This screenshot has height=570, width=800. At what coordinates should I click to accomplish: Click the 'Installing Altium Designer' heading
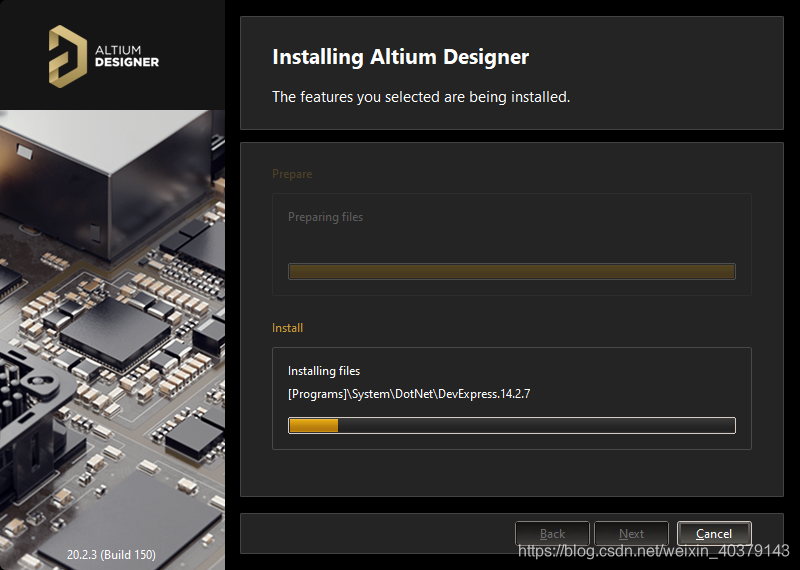(401, 57)
